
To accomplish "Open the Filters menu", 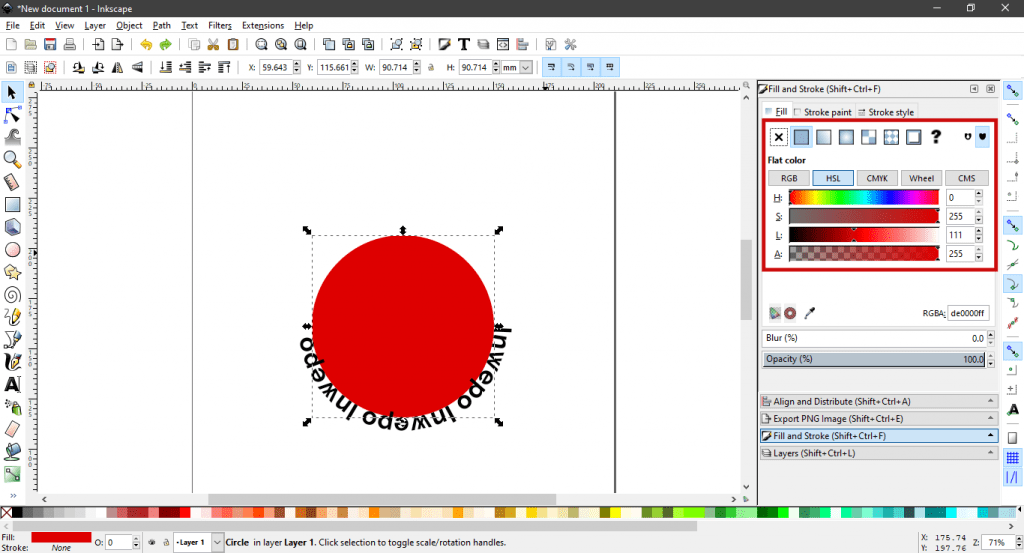I will coord(219,25).
